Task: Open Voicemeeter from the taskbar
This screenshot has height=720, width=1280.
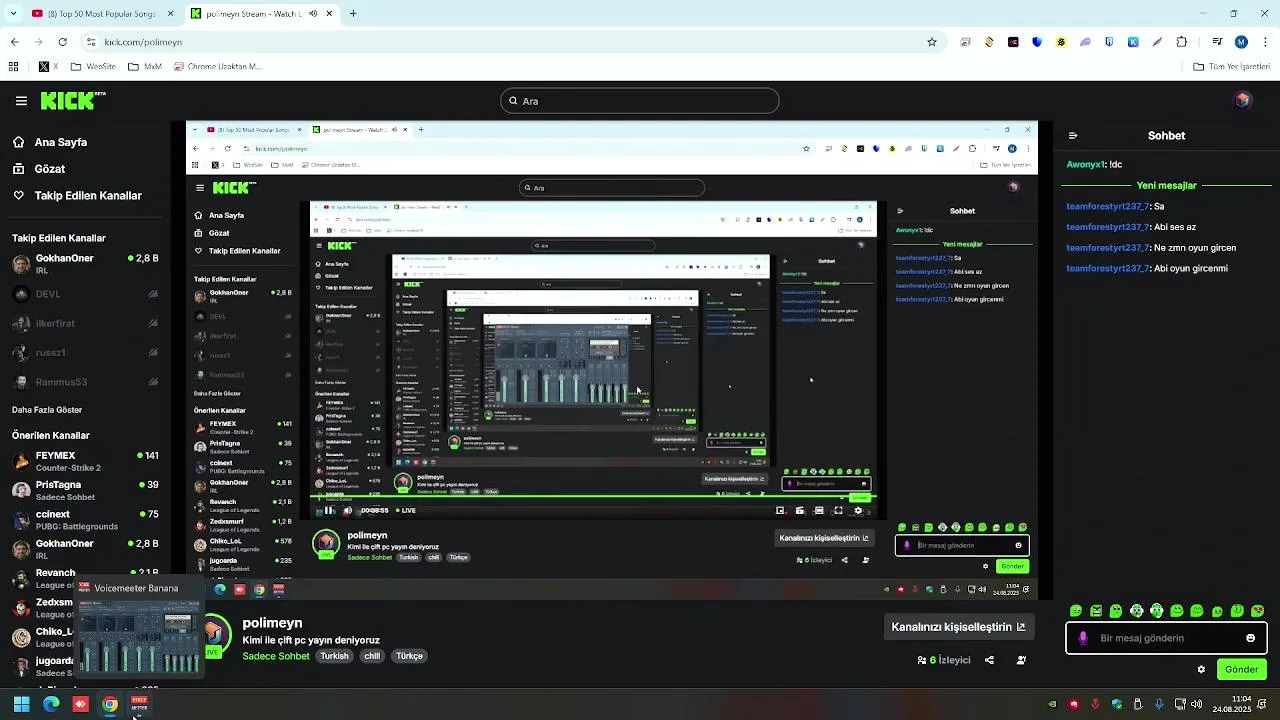Action: pos(139,704)
